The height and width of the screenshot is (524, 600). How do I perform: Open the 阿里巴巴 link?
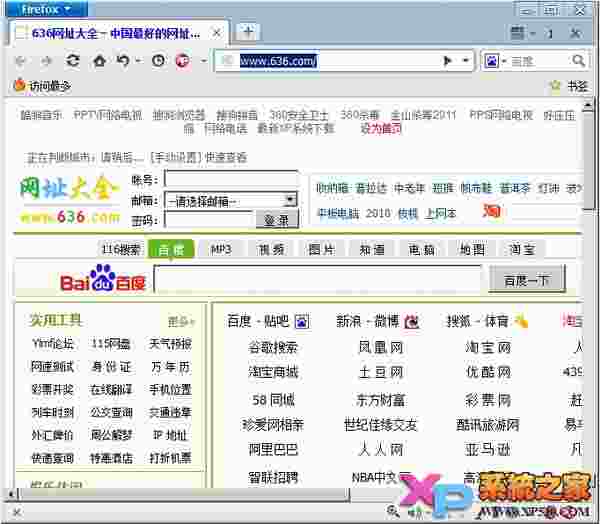point(273,449)
